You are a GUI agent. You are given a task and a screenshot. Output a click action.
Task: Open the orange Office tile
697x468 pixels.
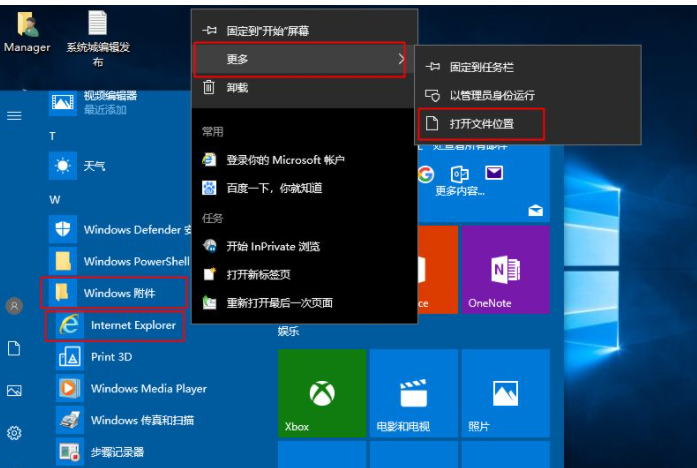click(x=437, y=269)
